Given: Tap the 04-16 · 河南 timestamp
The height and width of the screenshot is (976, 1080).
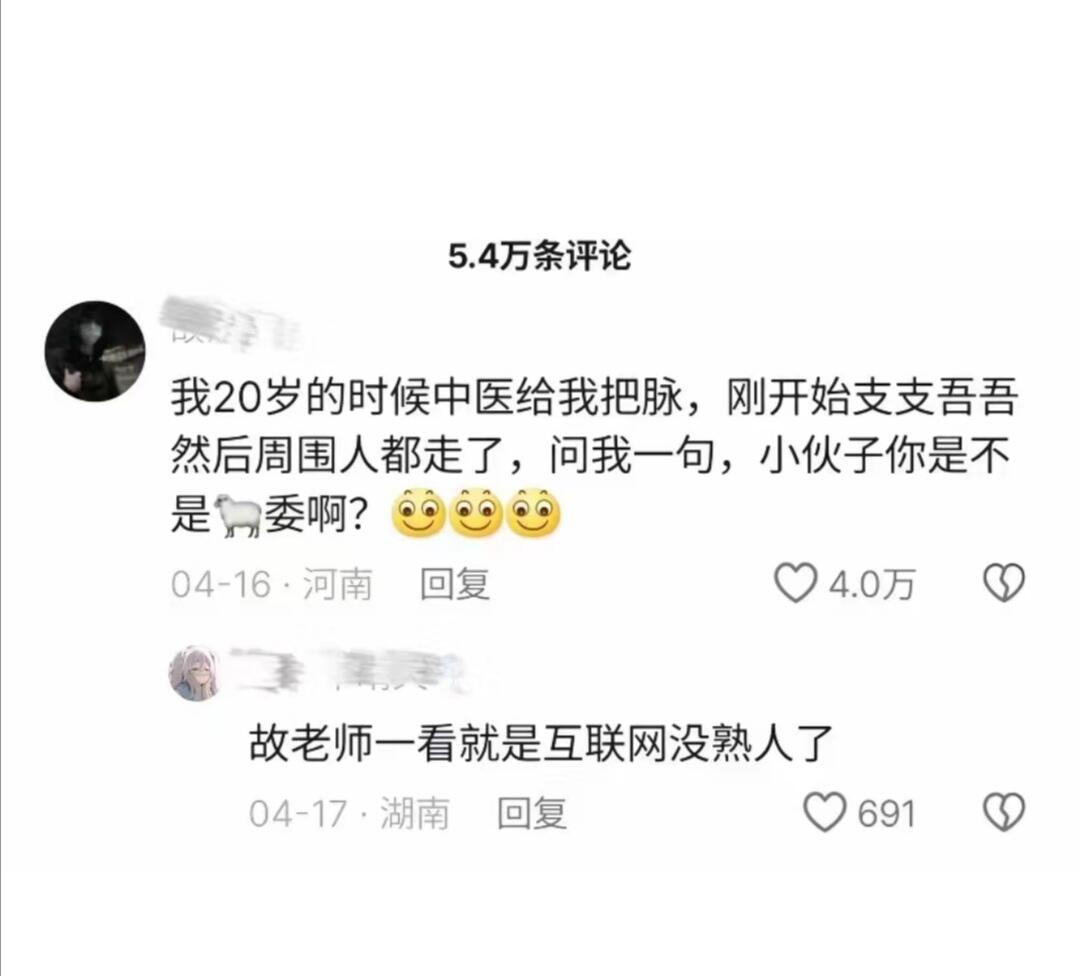Looking at the screenshot, I should 271,584.
